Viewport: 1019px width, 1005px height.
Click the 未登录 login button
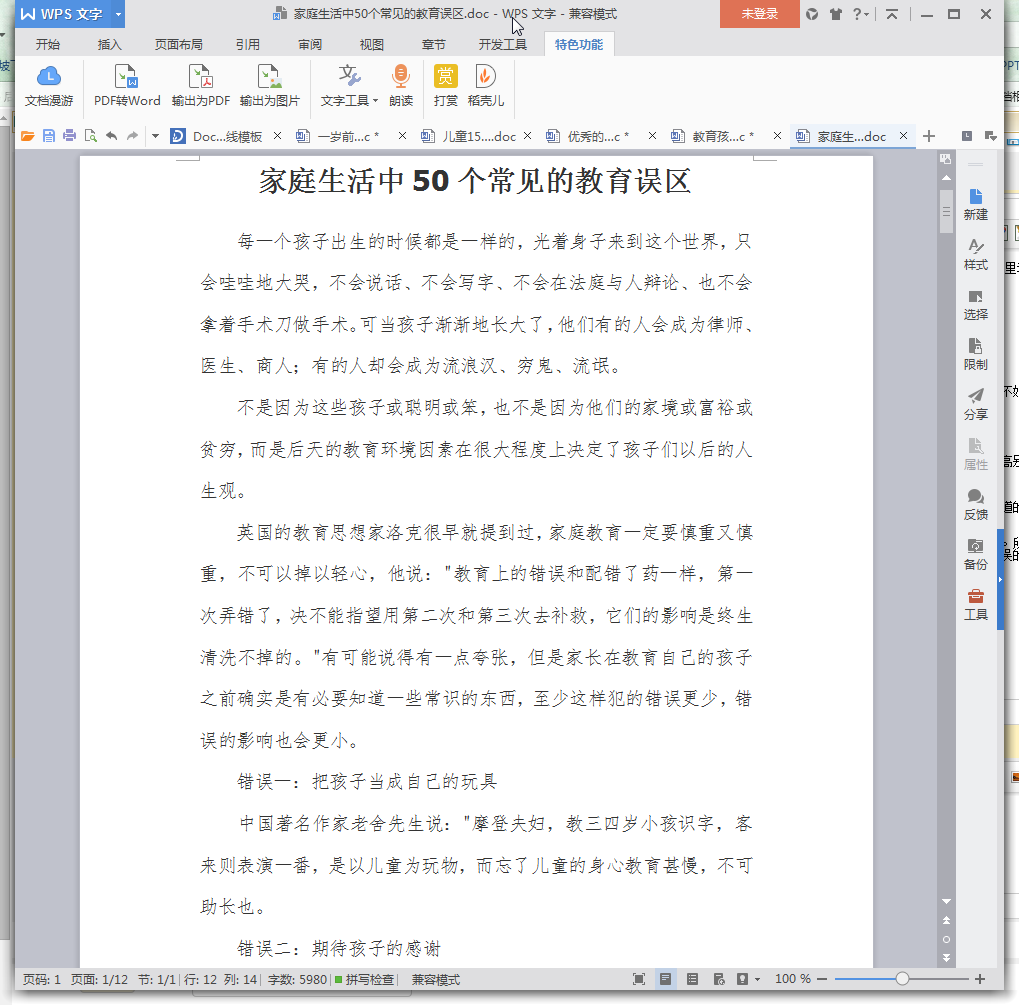[x=760, y=14]
